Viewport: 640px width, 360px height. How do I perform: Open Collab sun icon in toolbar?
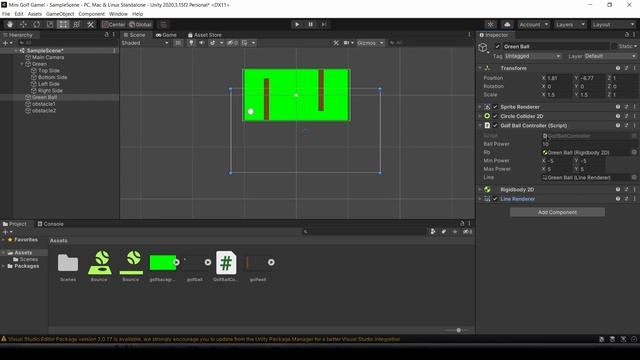[491, 24]
